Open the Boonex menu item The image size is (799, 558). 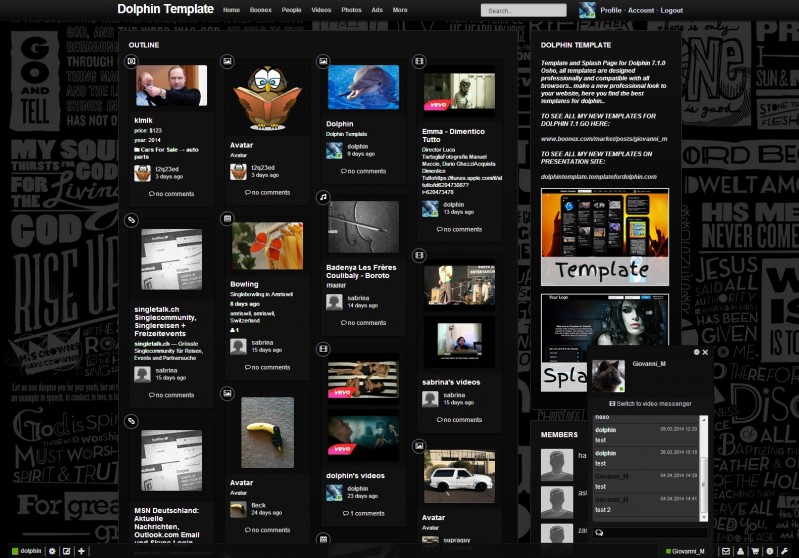[x=260, y=10]
